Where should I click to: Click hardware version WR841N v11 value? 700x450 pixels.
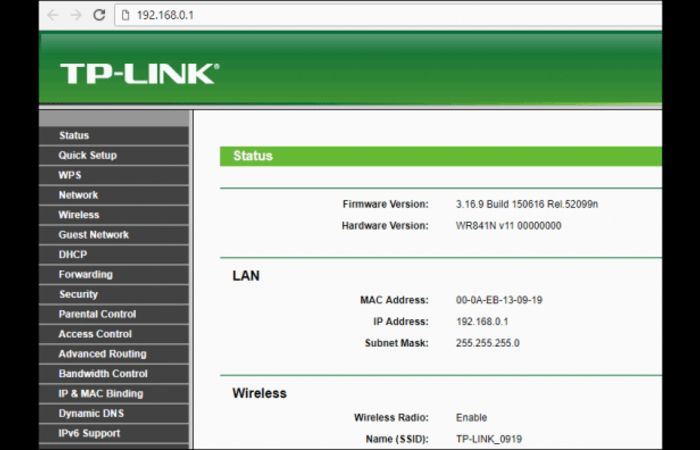pyautogui.click(x=508, y=226)
